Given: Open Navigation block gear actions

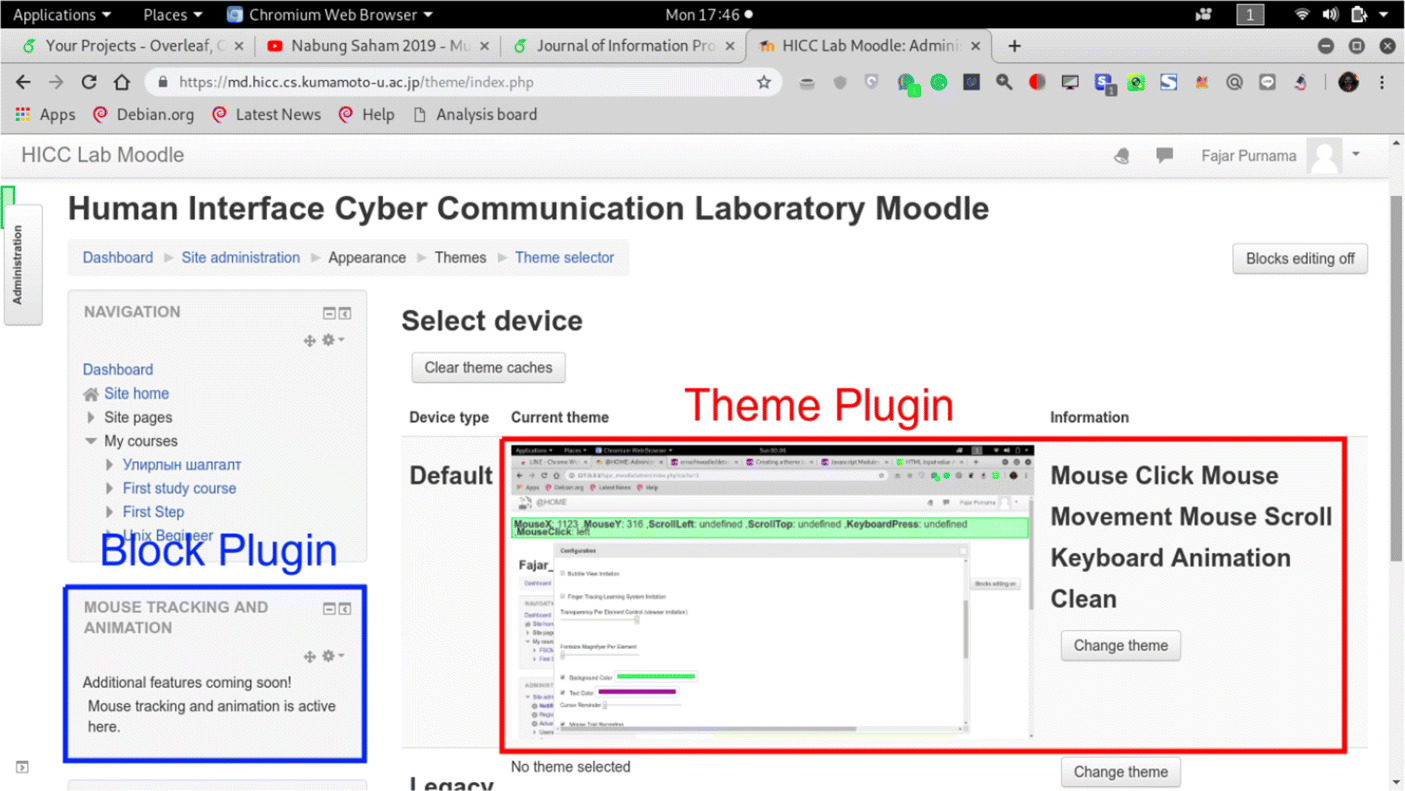Looking at the screenshot, I should (332, 341).
